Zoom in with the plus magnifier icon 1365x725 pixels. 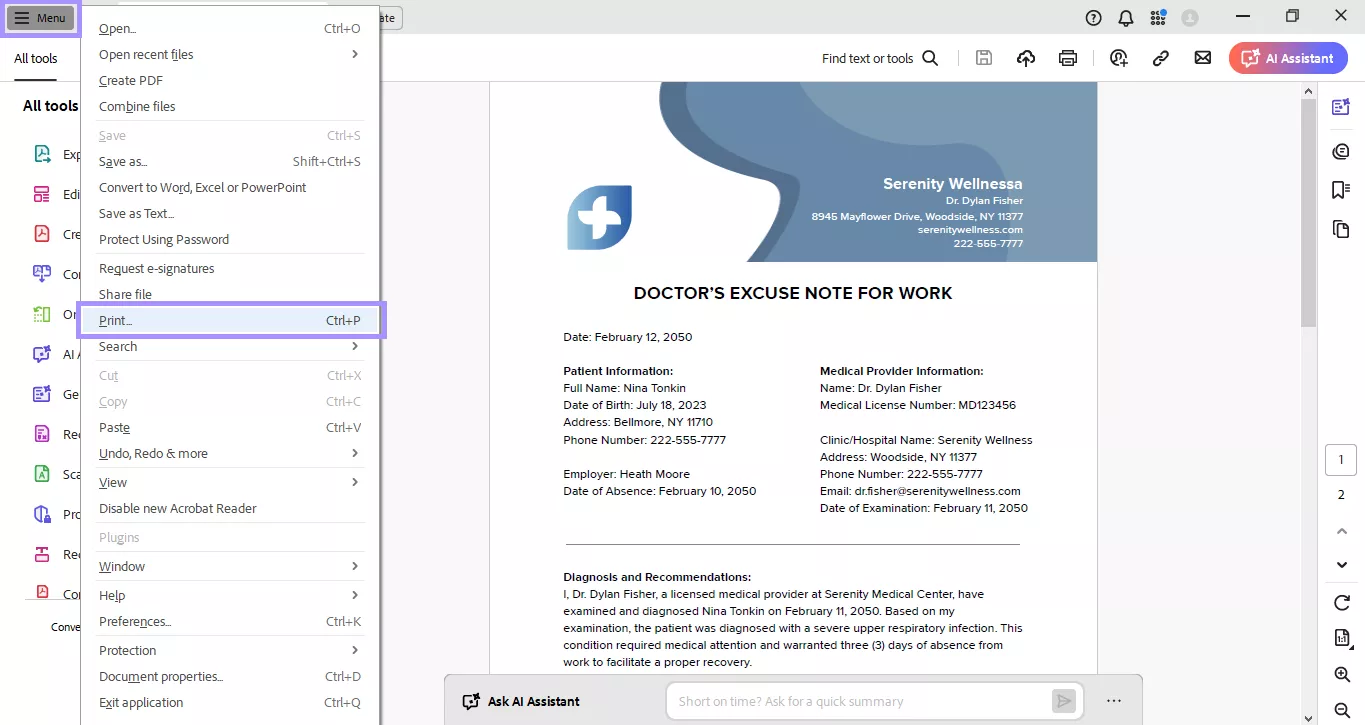tap(1342, 675)
